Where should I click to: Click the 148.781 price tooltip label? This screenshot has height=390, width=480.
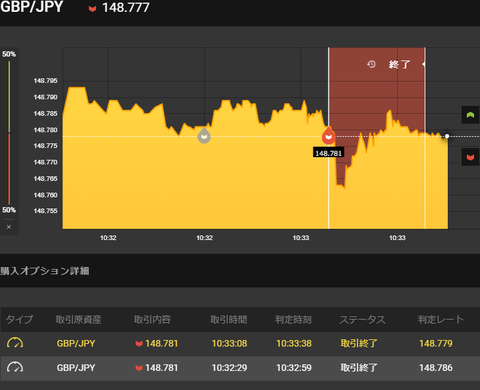(329, 153)
